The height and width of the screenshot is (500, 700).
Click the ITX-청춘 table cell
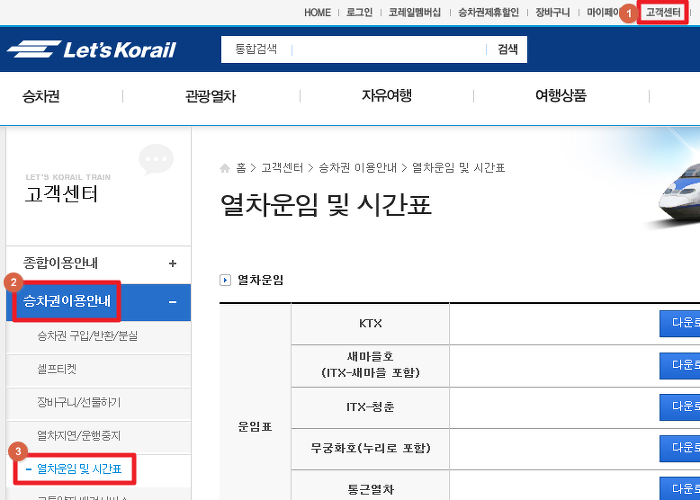tap(371, 408)
